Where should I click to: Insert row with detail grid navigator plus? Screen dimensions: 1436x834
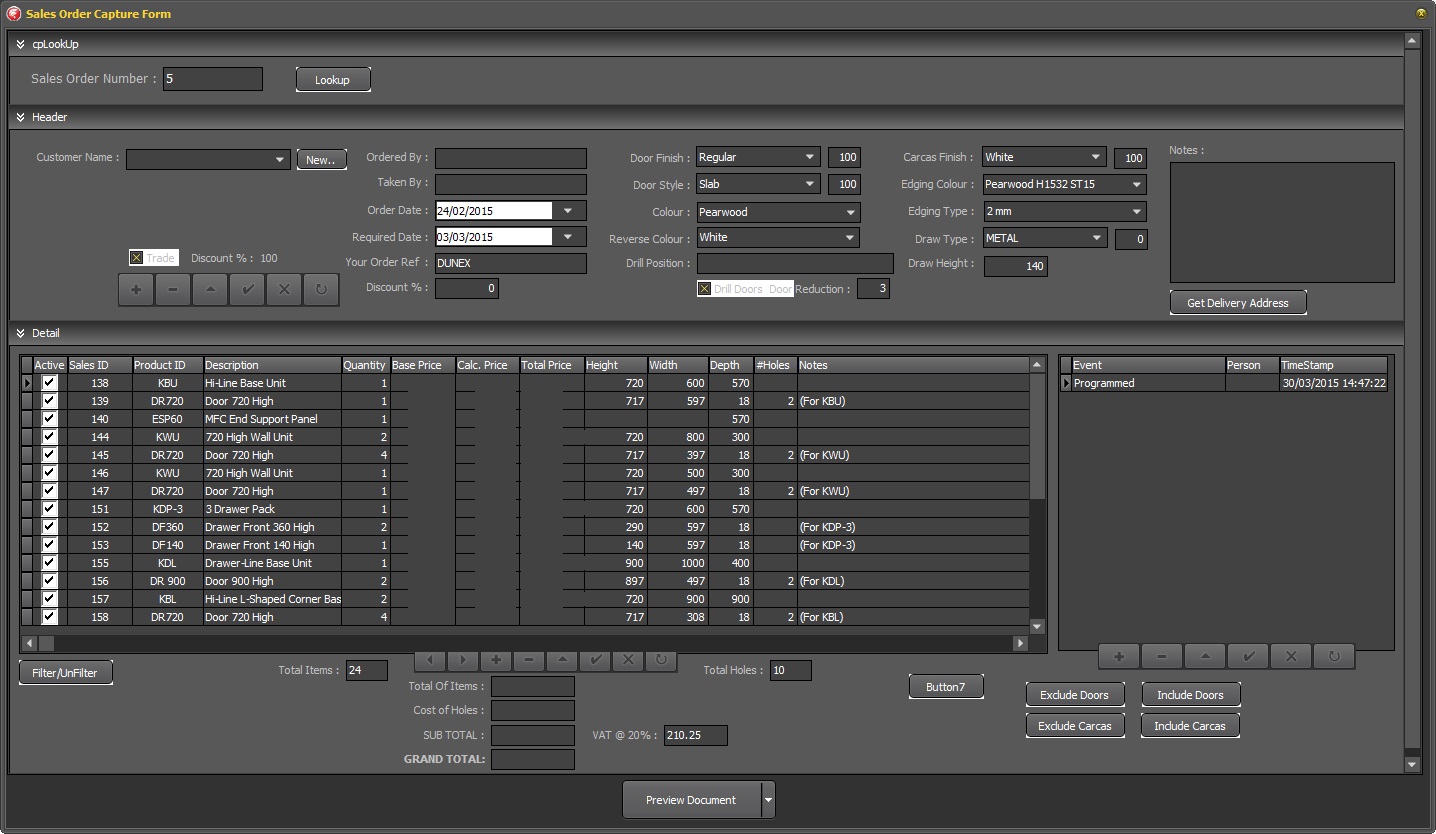pyautogui.click(x=496, y=660)
